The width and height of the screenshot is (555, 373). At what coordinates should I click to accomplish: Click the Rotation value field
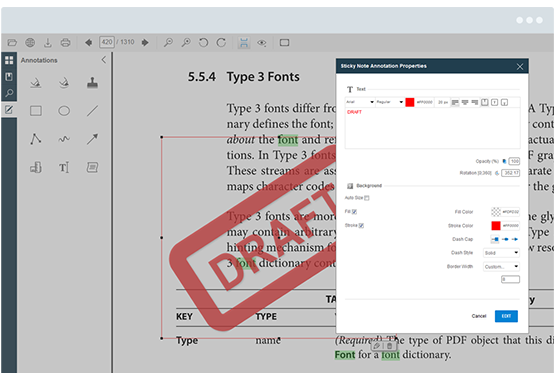pos(511,173)
